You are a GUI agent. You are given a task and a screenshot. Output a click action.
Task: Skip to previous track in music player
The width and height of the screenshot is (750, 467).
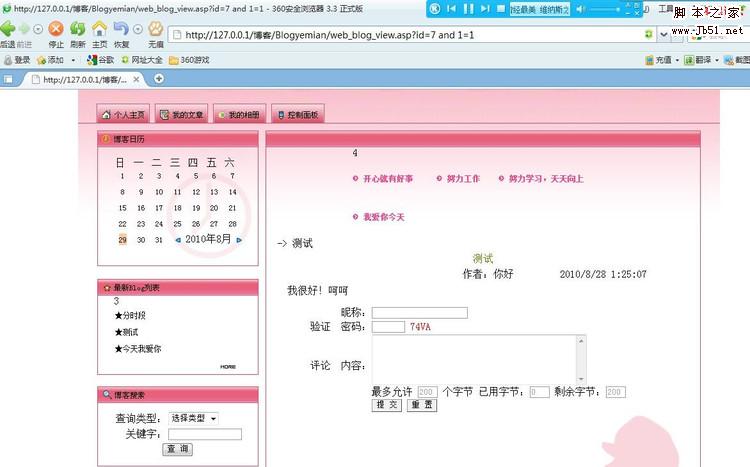451,9
